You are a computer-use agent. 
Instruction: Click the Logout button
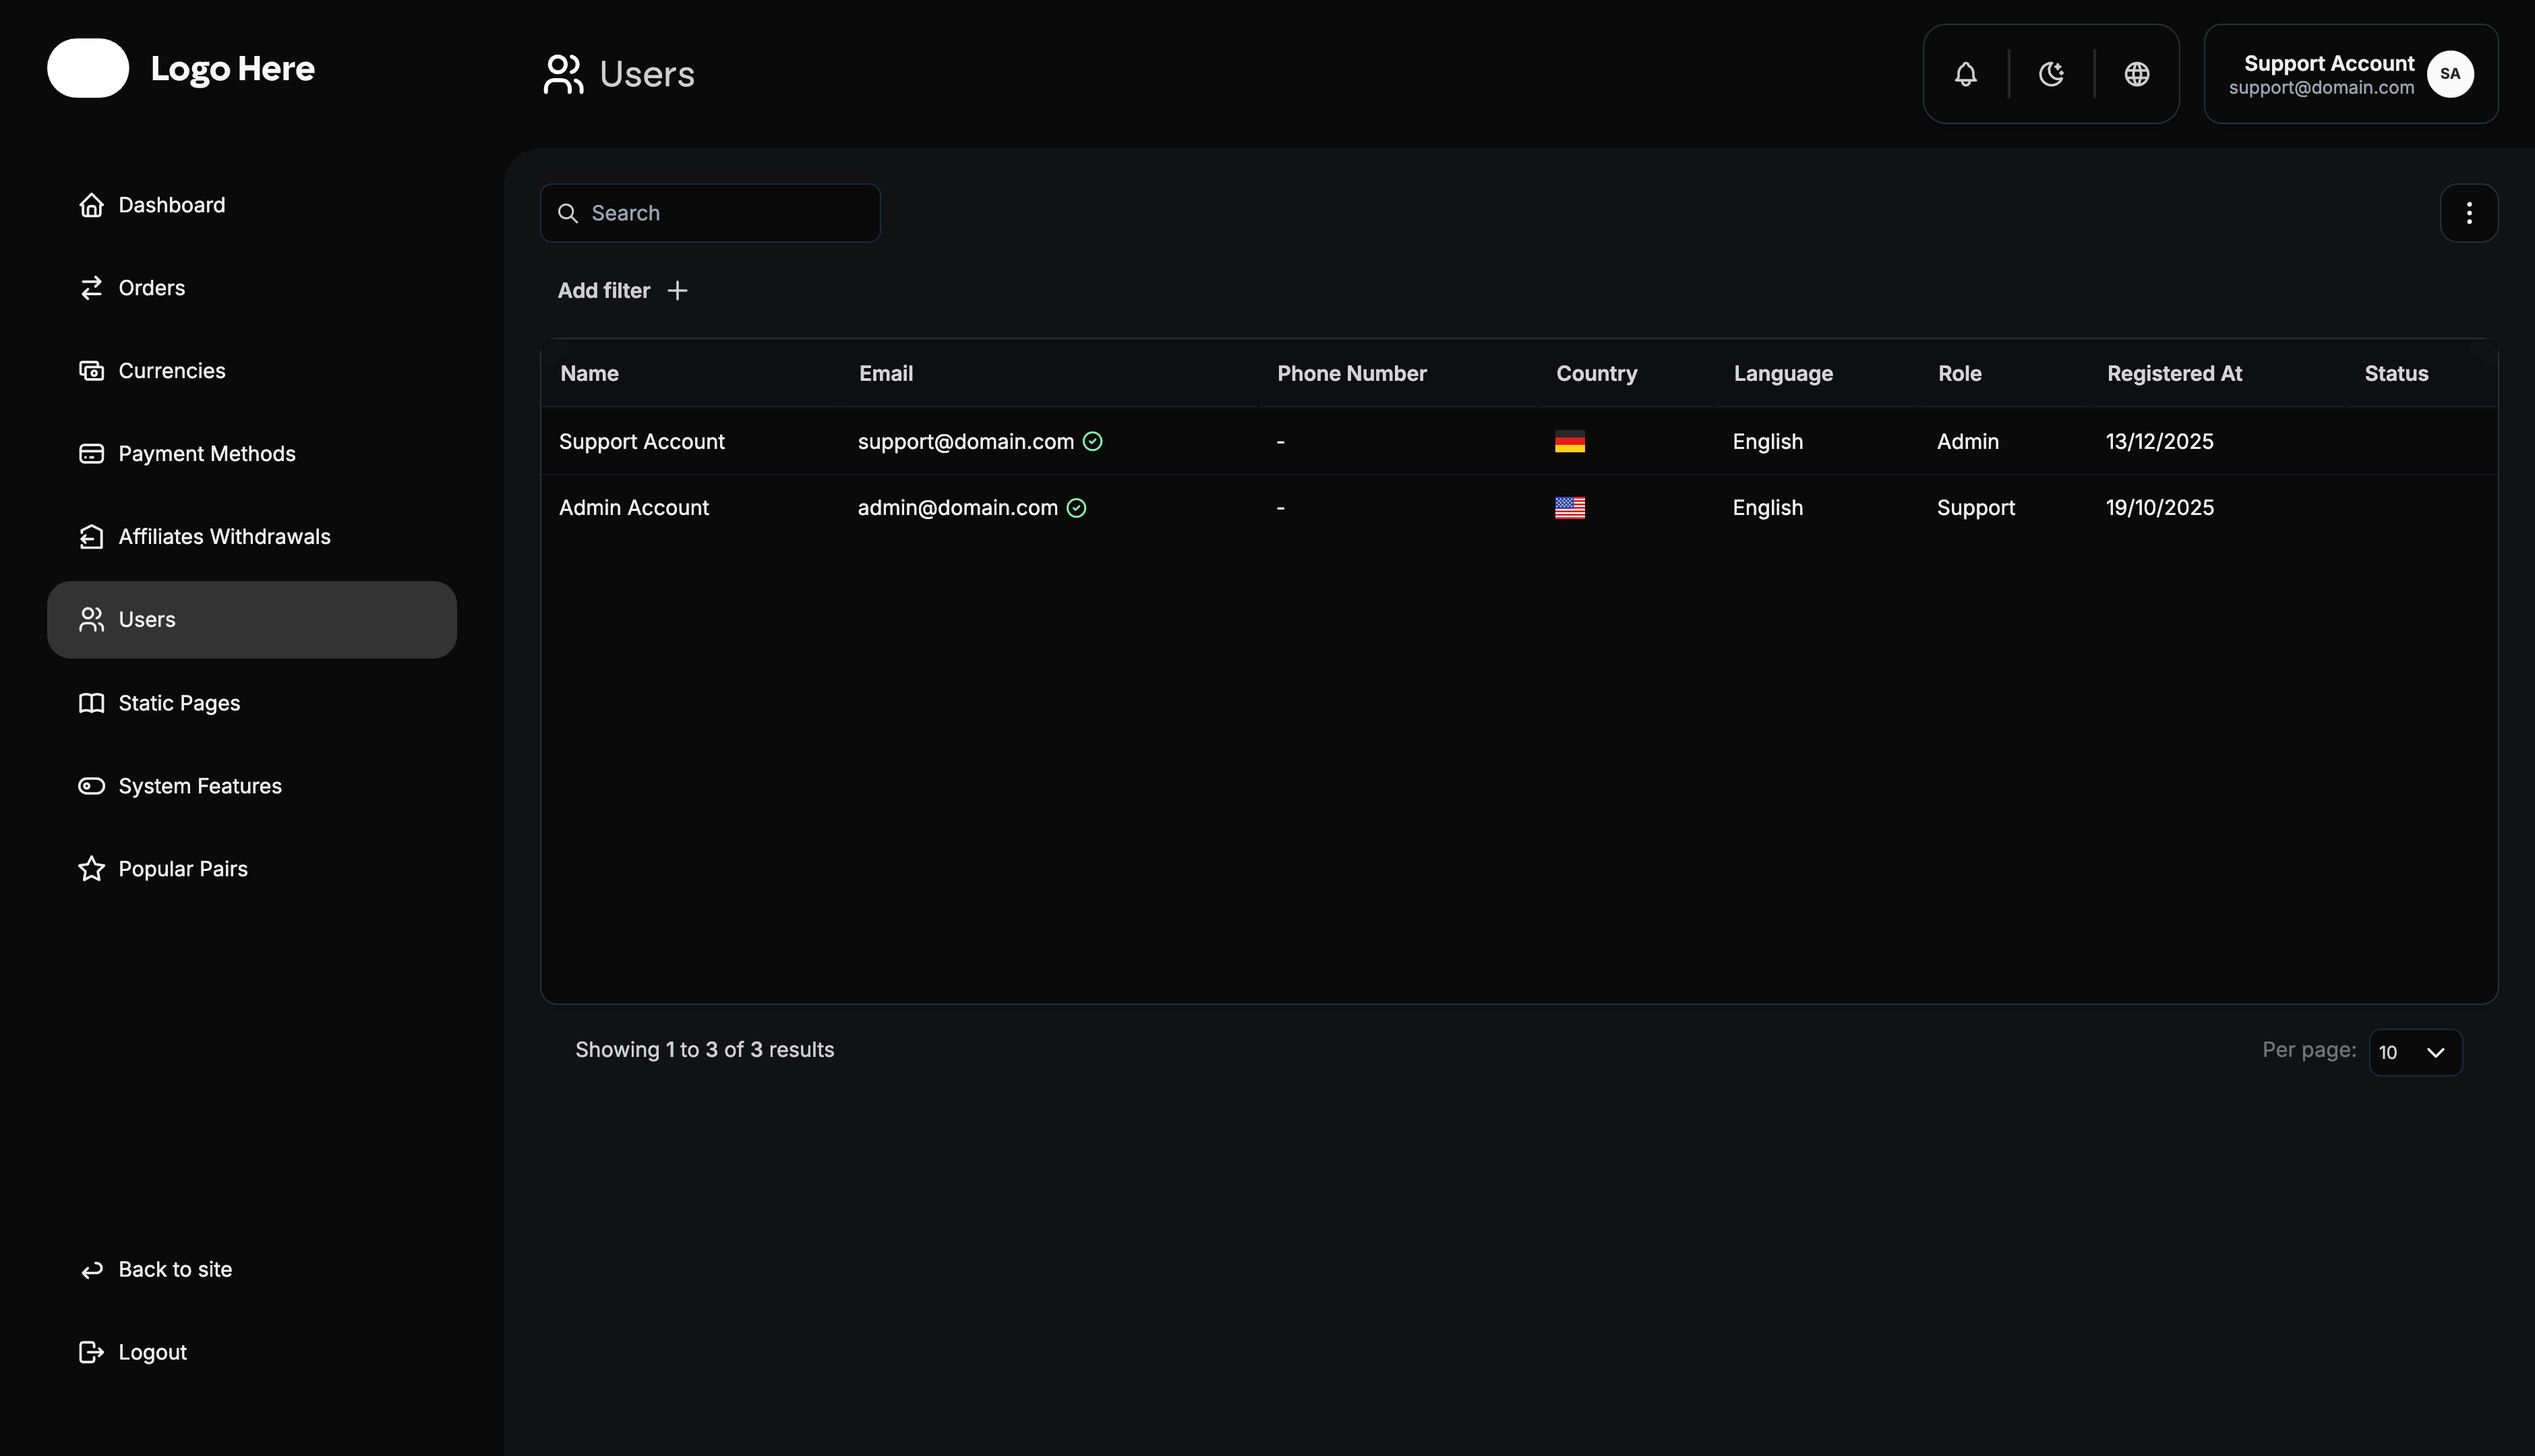tap(153, 1352)
